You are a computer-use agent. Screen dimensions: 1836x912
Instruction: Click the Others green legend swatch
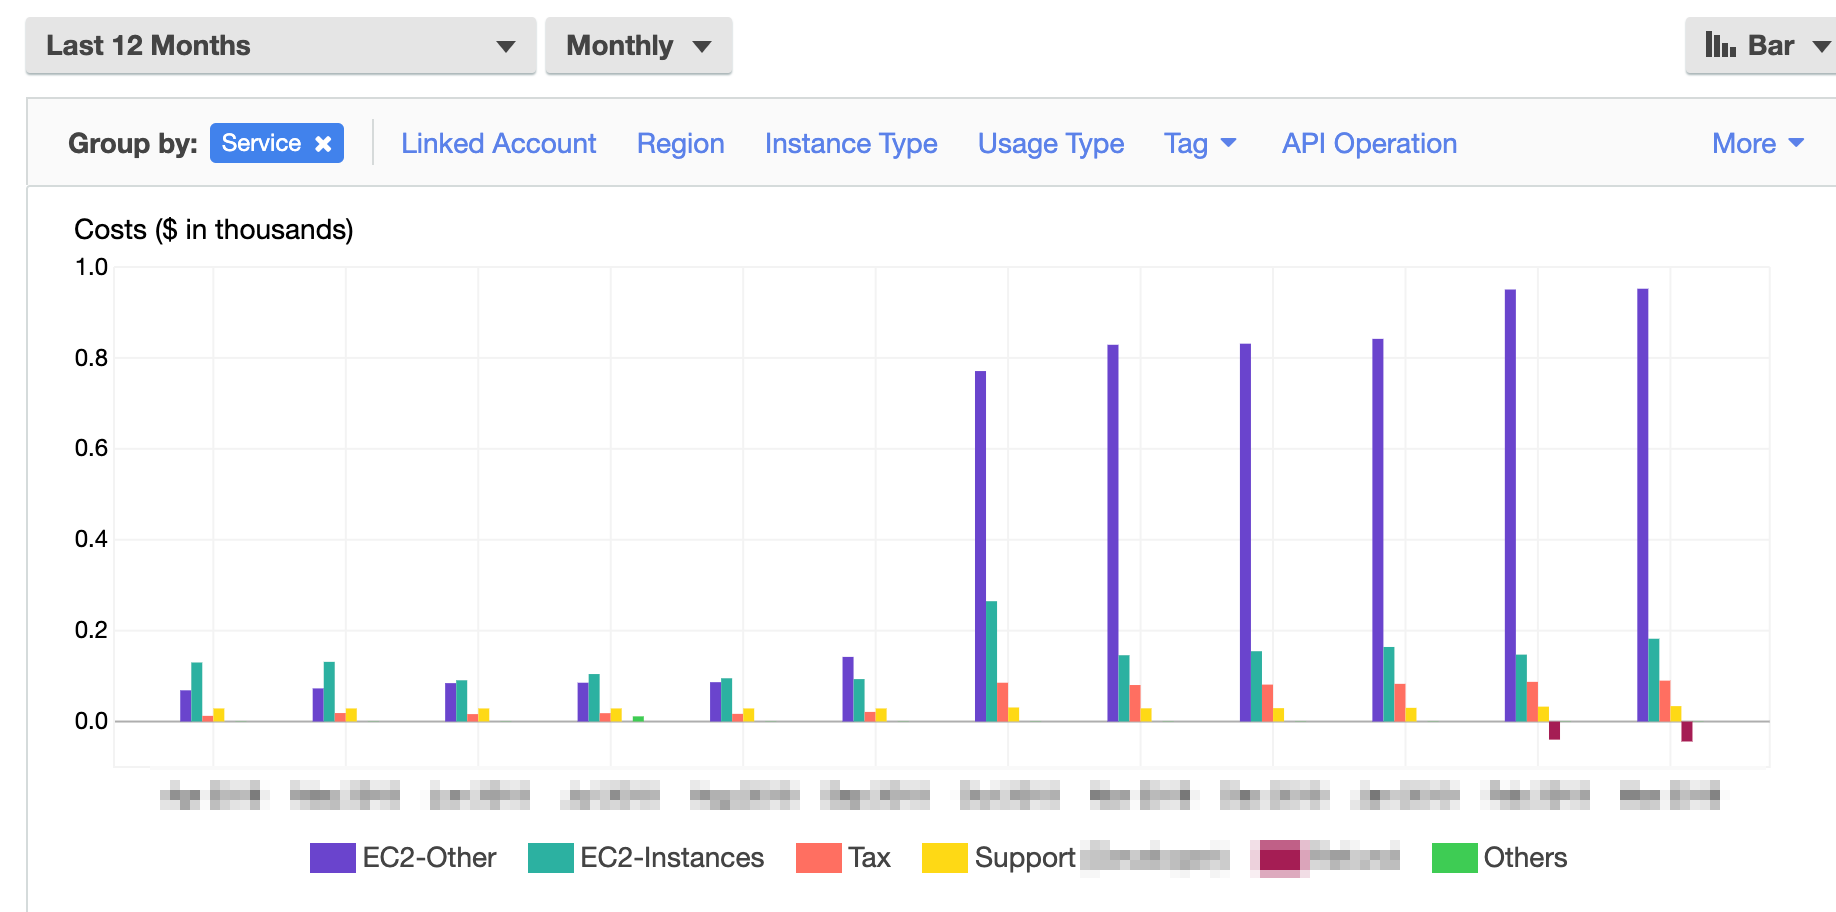point(1454,858)
